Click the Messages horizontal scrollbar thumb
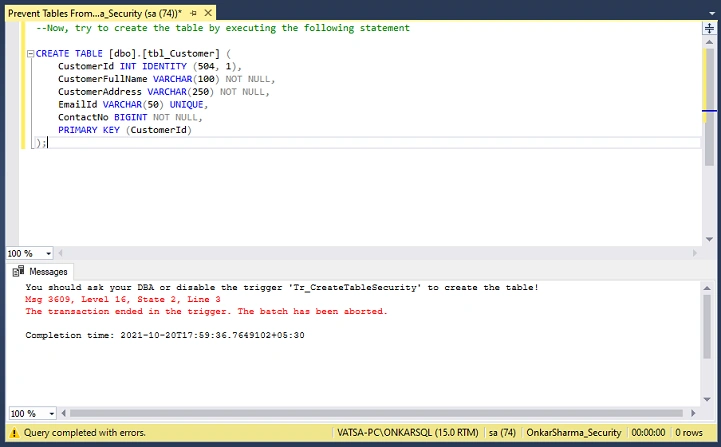 pos(376,413)
